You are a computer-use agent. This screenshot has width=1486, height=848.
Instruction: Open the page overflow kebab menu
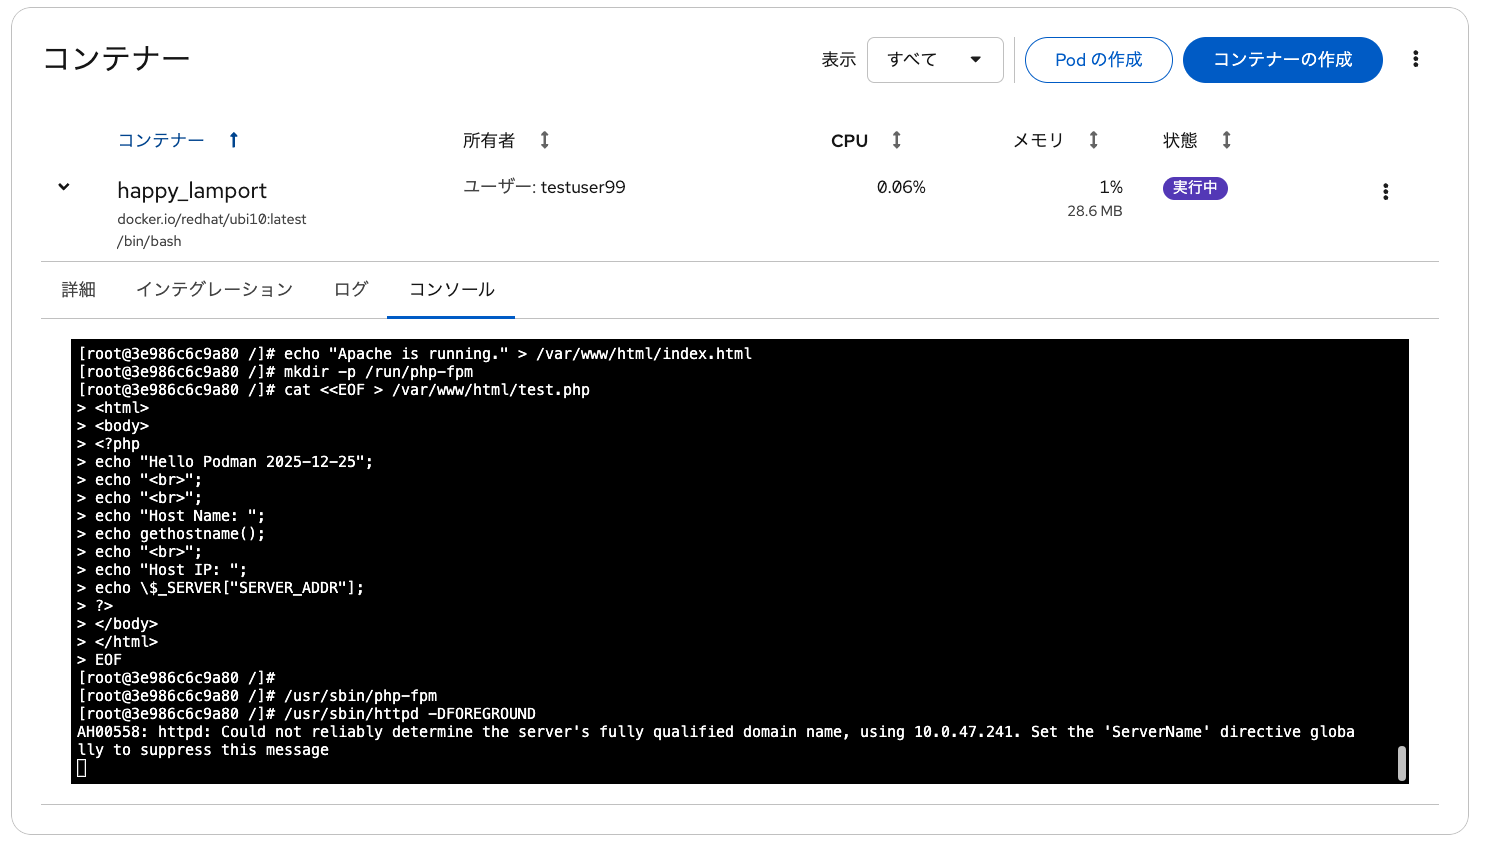click(1416, 59)
